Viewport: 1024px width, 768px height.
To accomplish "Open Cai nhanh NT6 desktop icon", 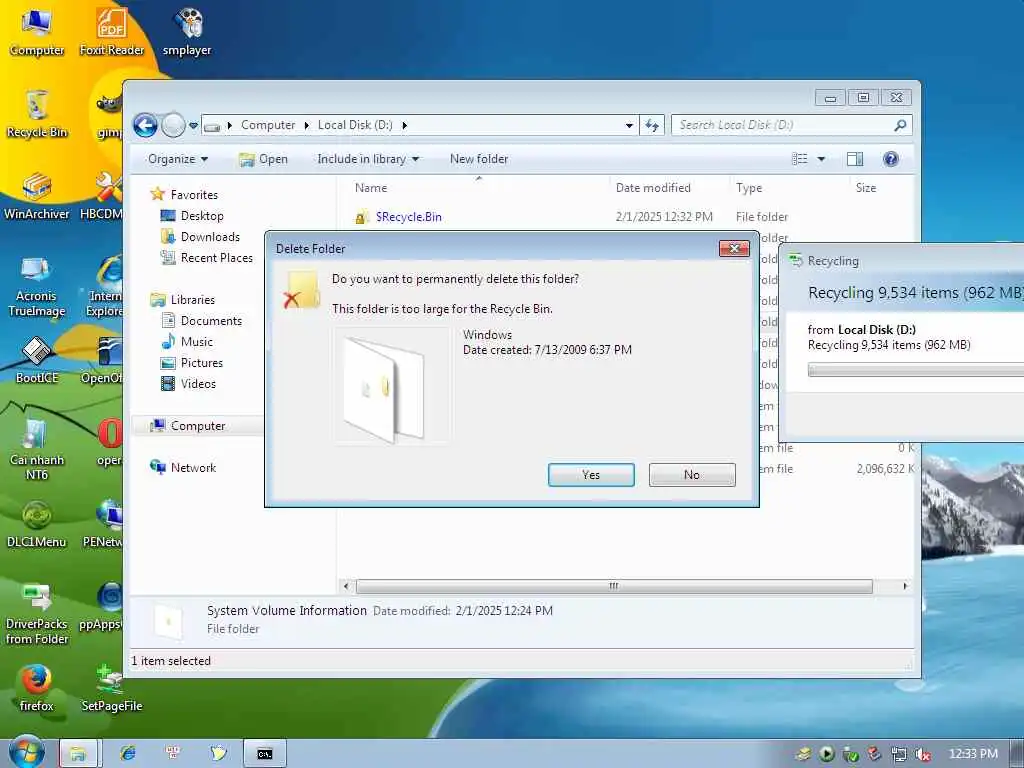I will [37, 450].
